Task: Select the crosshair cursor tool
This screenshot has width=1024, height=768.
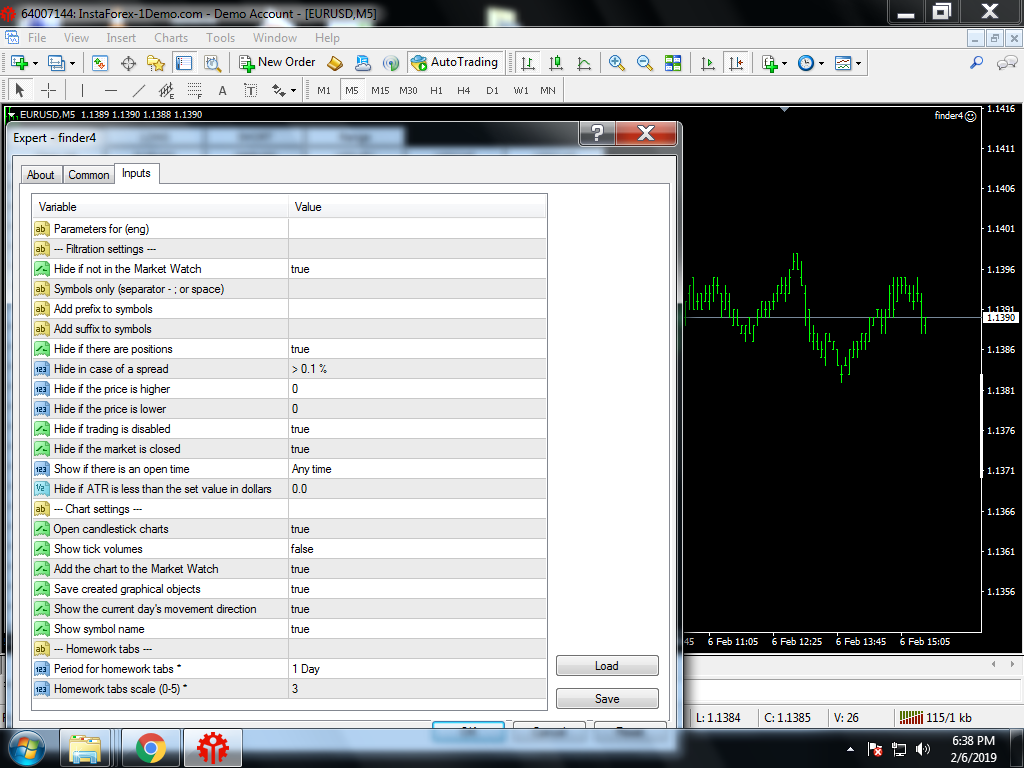Action: click(x=48, y=90)
